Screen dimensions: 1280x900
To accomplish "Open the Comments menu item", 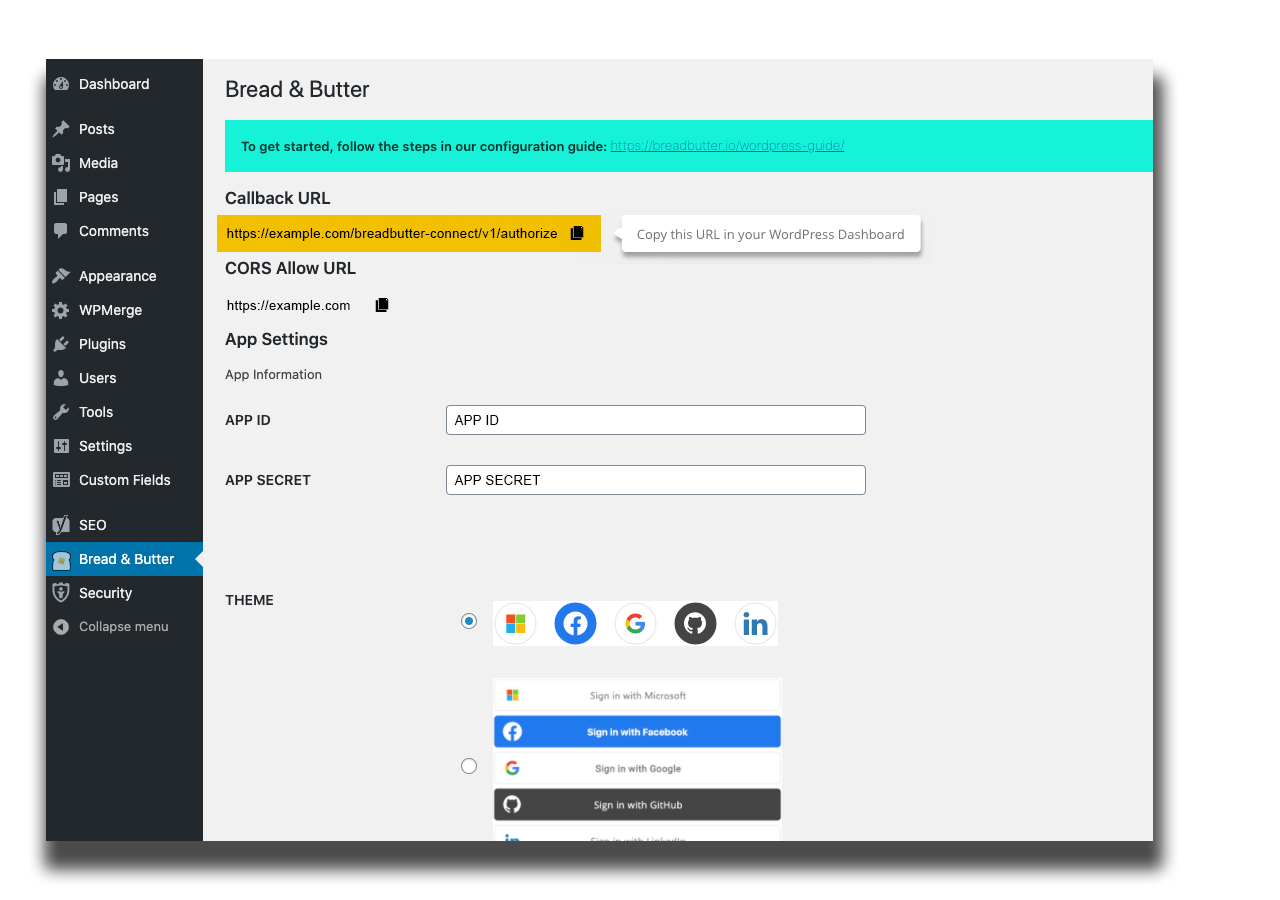I will [x=124, y=231].
